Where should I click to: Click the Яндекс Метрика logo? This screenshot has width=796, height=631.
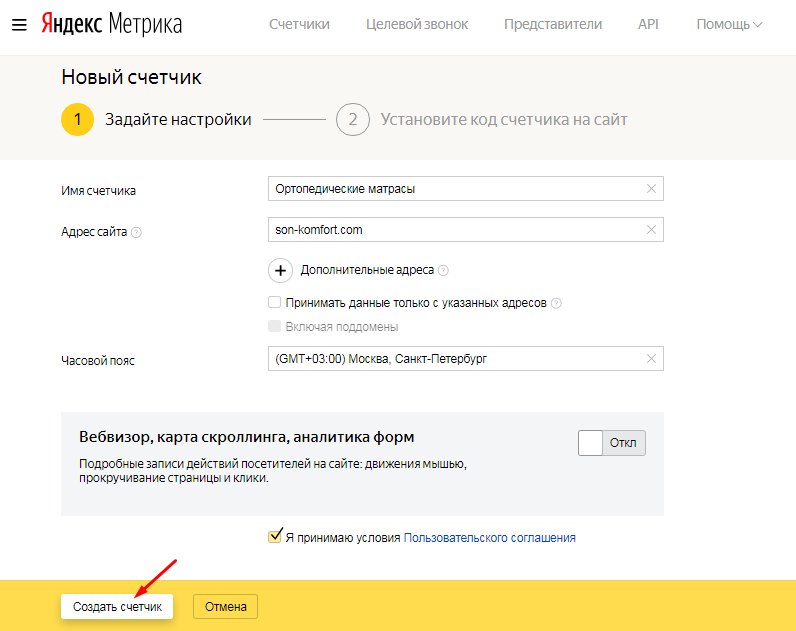(111, 24)
